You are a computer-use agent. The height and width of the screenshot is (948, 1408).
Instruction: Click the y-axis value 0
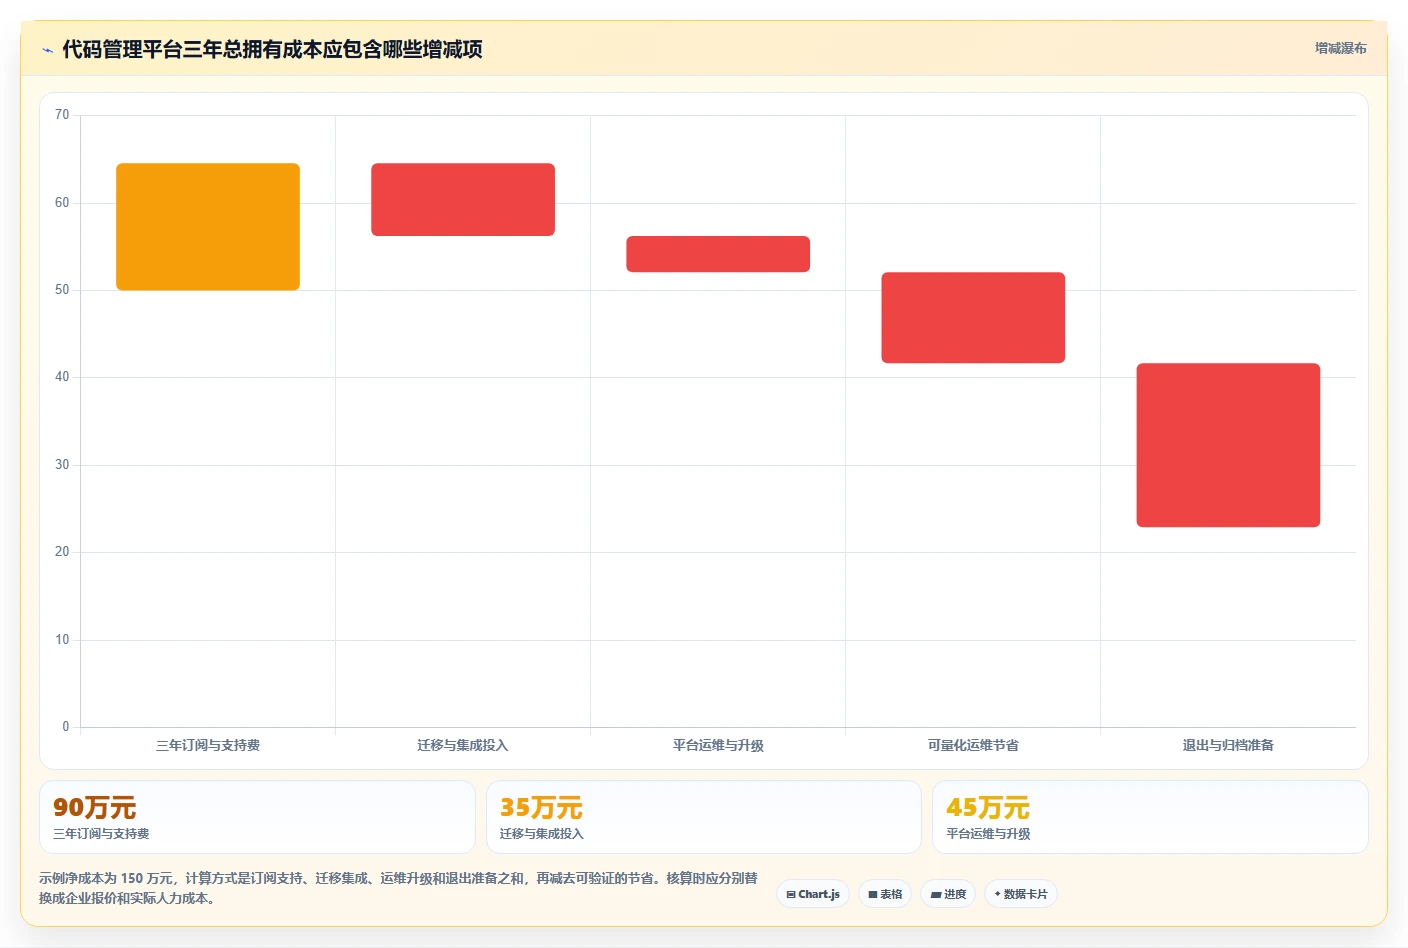click(x=66, y=727)
